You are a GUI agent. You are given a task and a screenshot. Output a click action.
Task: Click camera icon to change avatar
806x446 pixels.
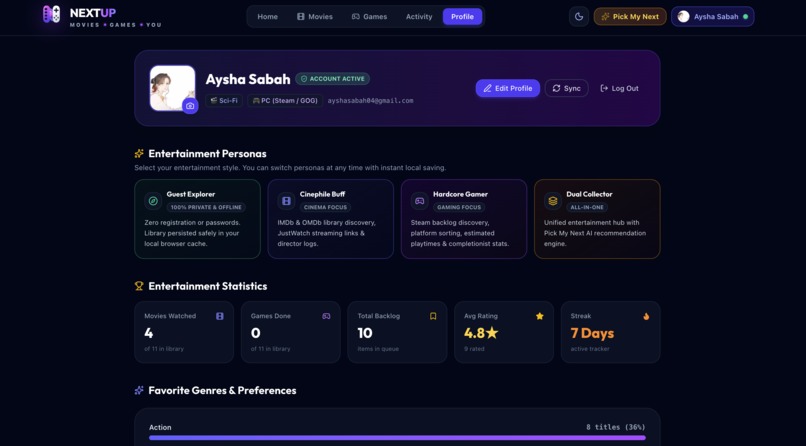pyautogui.click(x=190, y=106)
